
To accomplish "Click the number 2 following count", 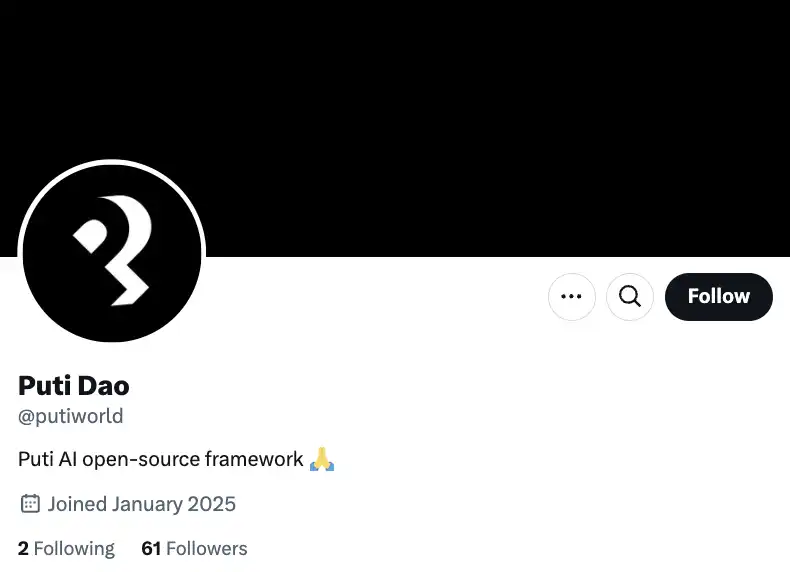I will click(23, 548).
